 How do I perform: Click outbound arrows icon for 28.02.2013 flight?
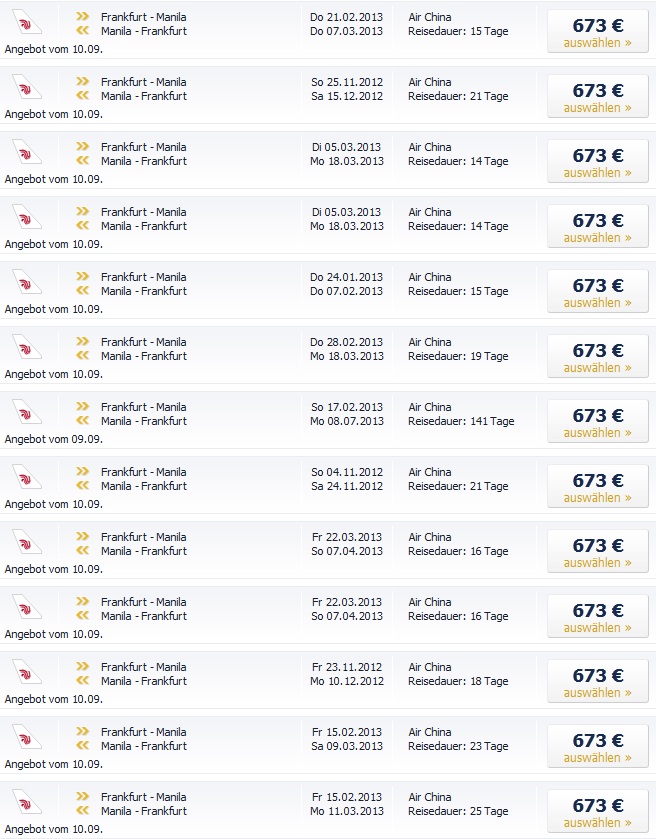82,341
